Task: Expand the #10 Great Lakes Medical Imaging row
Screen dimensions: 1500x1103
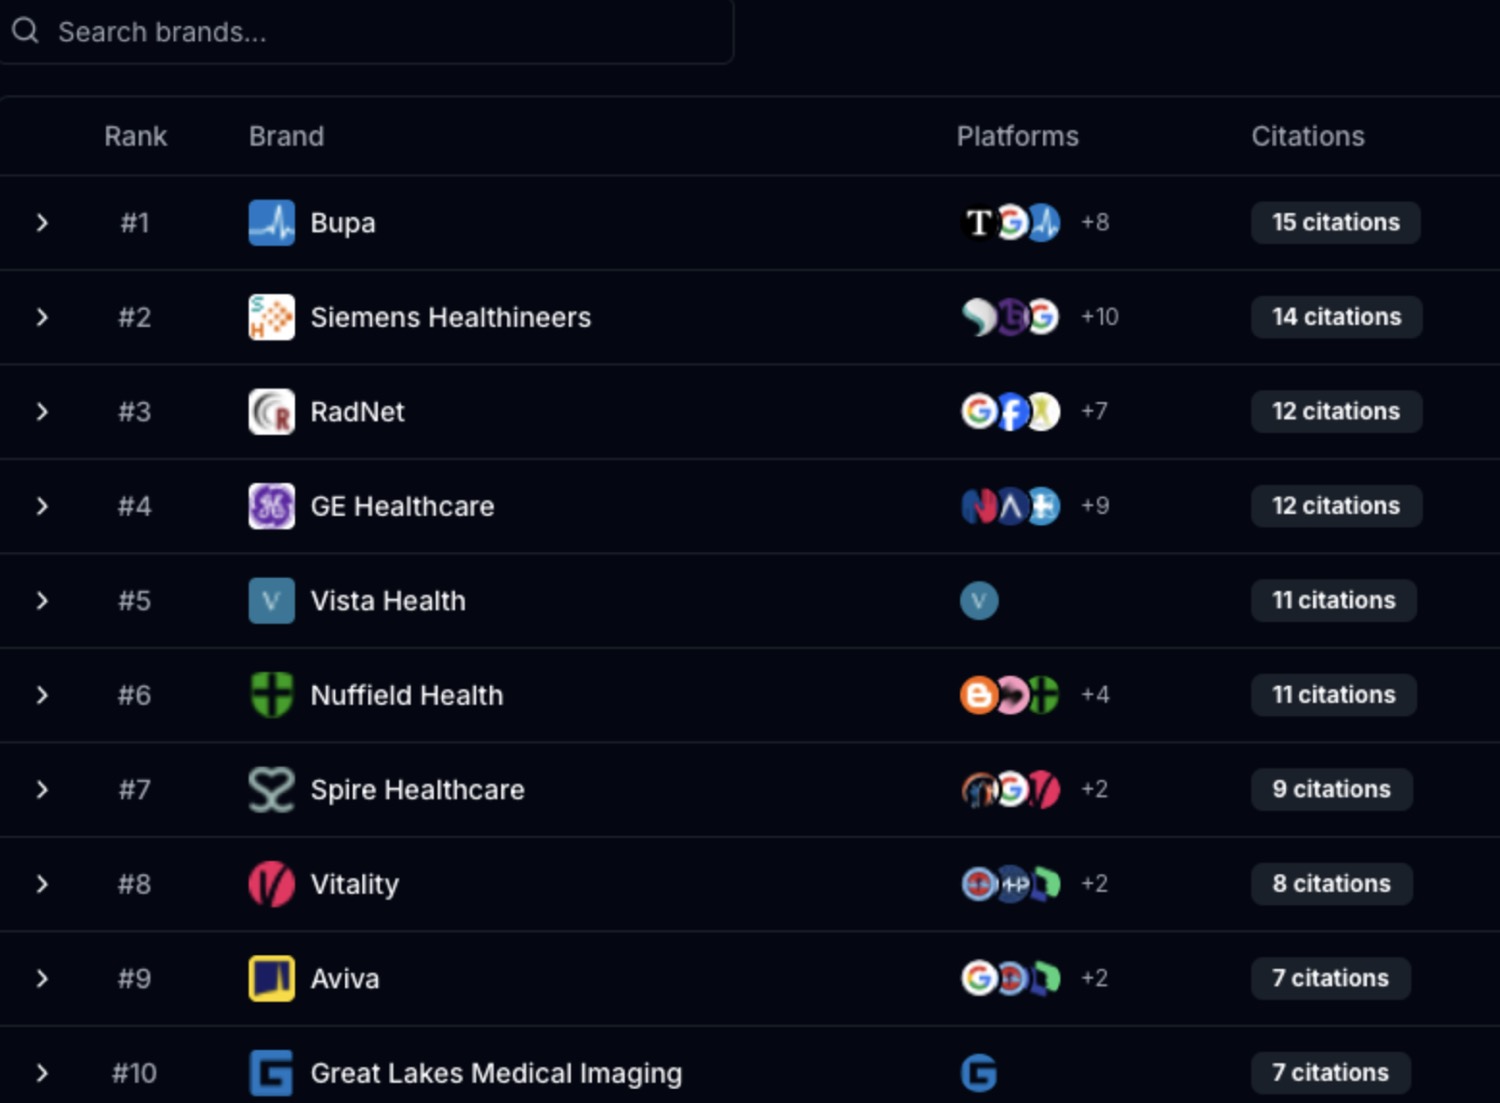Action: point(42,1073)
